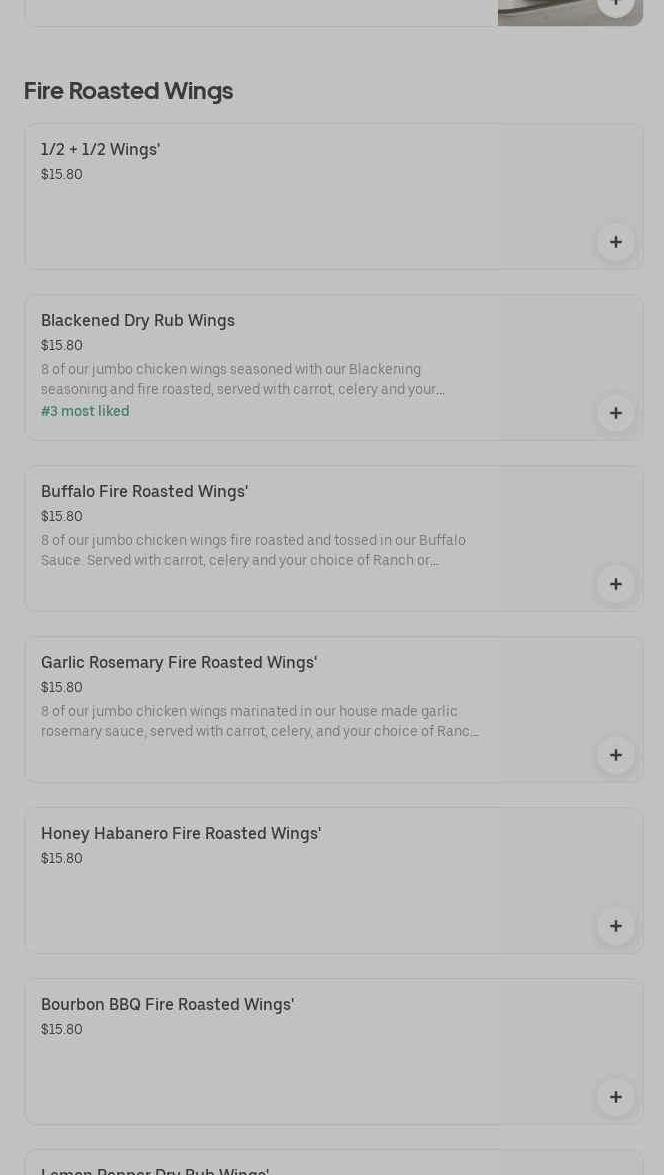
Task: Select the Buffalo Fire Roasted Wings title
Action: coord(144,492)
